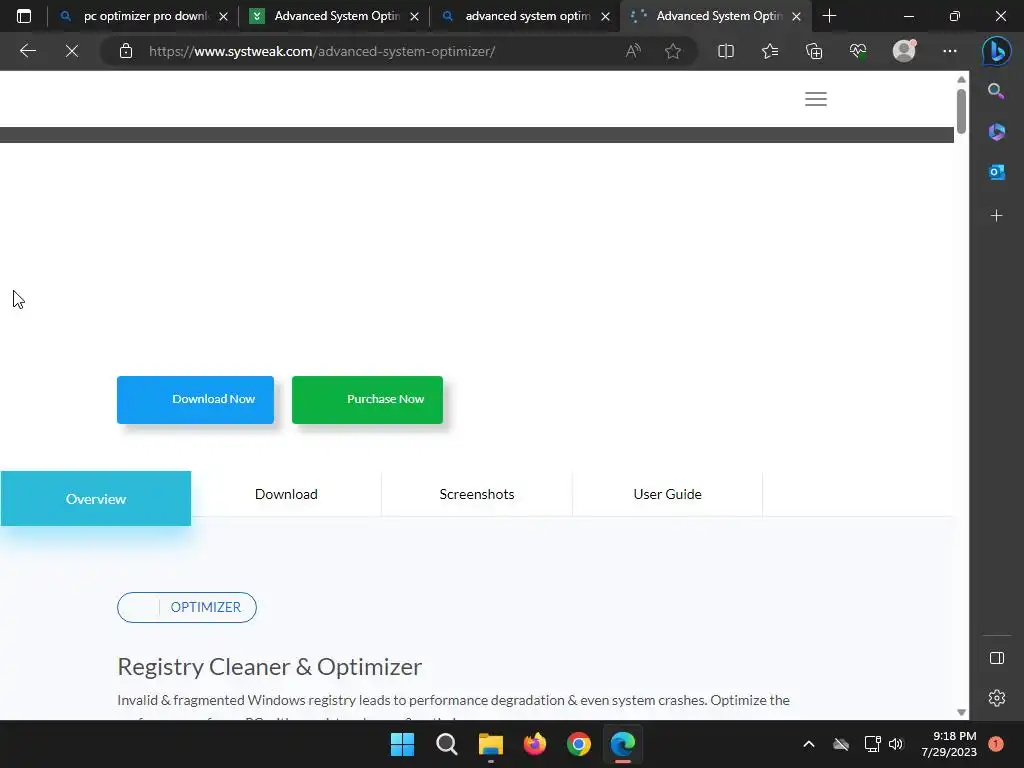
Task: Close the pc optimizer pro tab
Action: (223, 16)
